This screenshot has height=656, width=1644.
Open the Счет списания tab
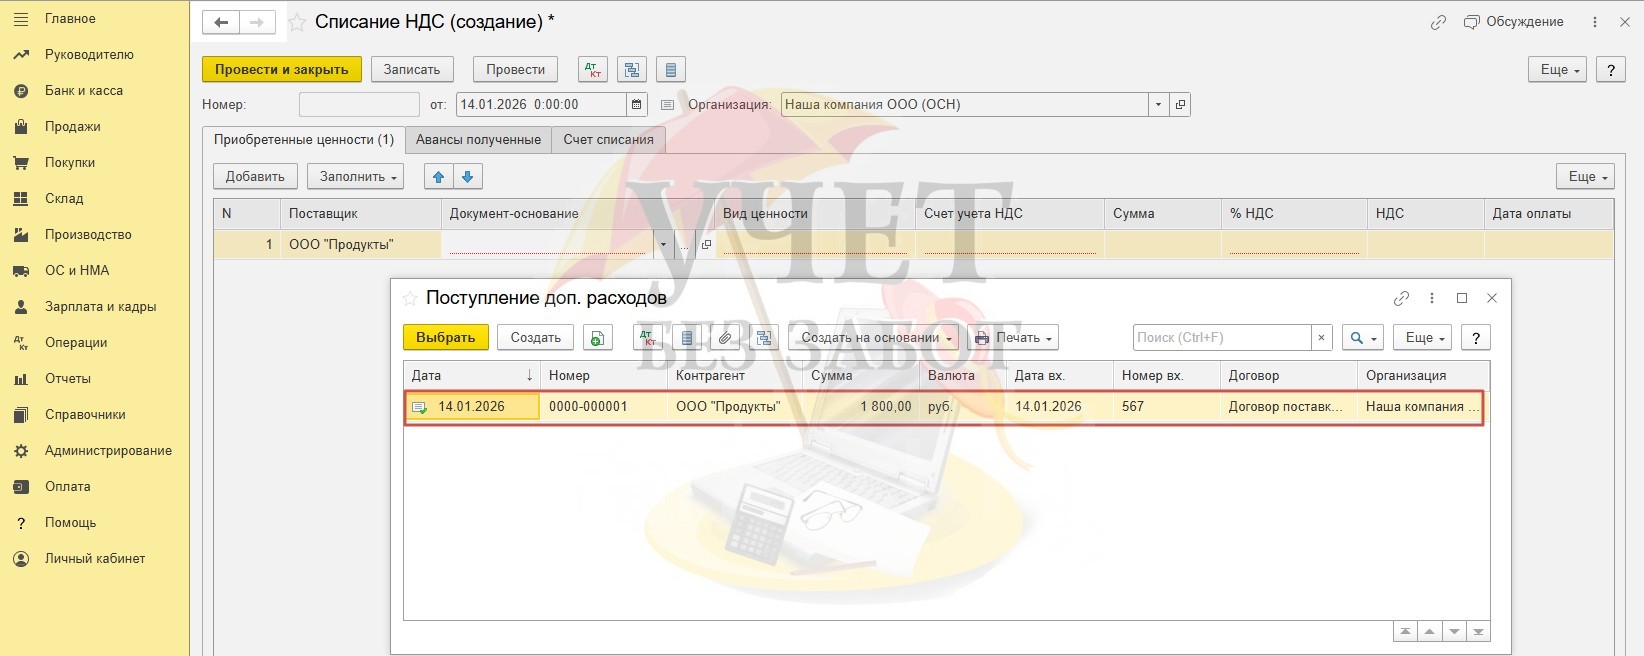coord(608,140)
